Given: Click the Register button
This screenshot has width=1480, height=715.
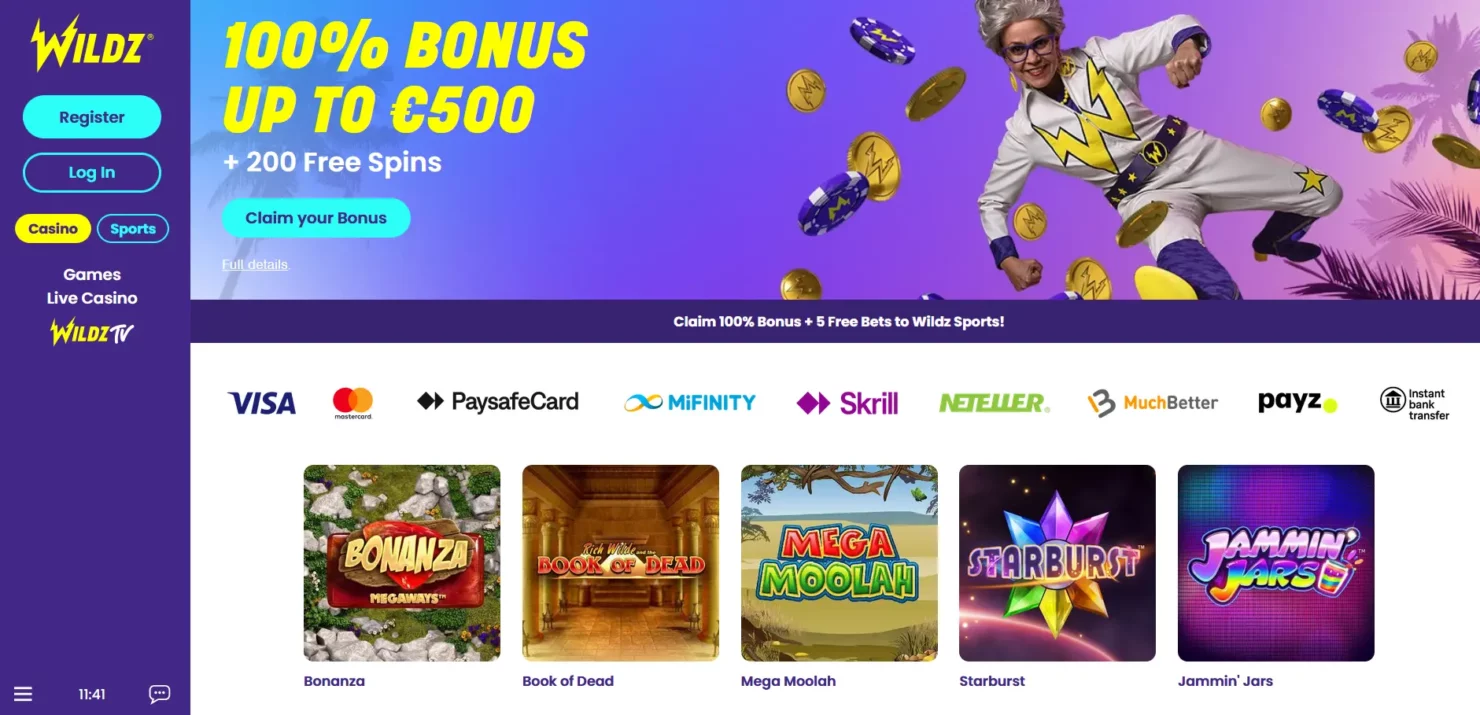Looking at the screenshot, I should click(x=92, y=117).
